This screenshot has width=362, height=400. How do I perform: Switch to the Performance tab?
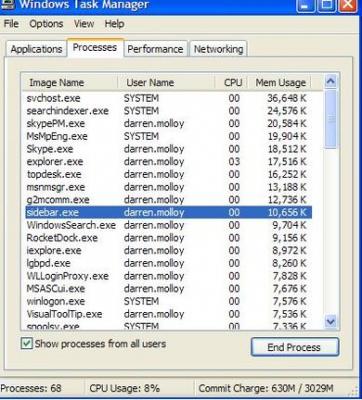point(155,49)
